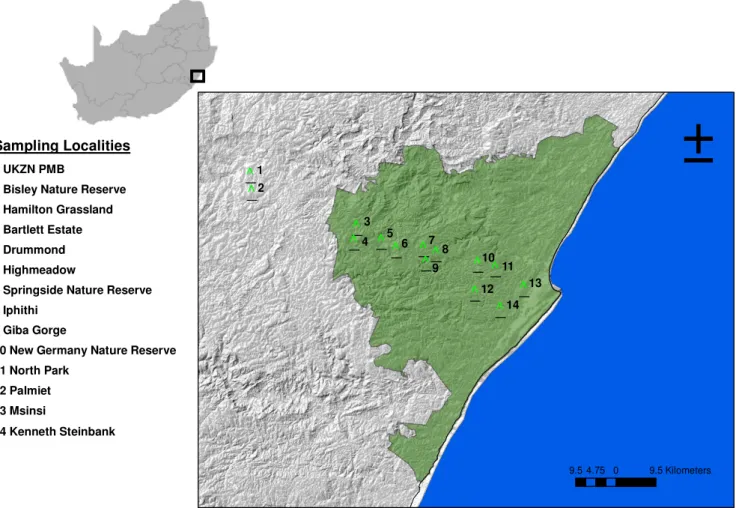The image size is (736, 508).
Task: Click the green marker for site 6
Action: (396, 246)
